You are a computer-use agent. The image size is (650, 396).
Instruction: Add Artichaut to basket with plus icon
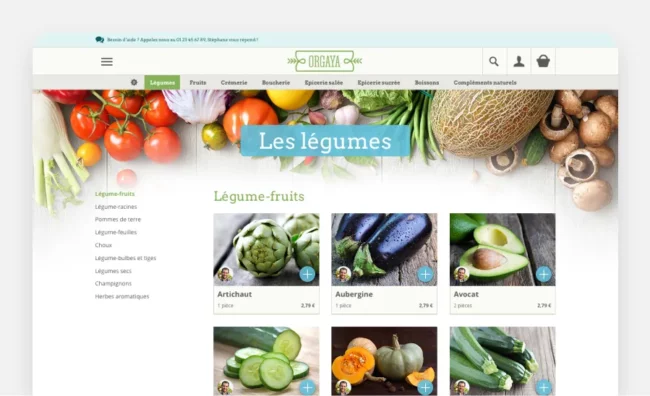point(307,274)
